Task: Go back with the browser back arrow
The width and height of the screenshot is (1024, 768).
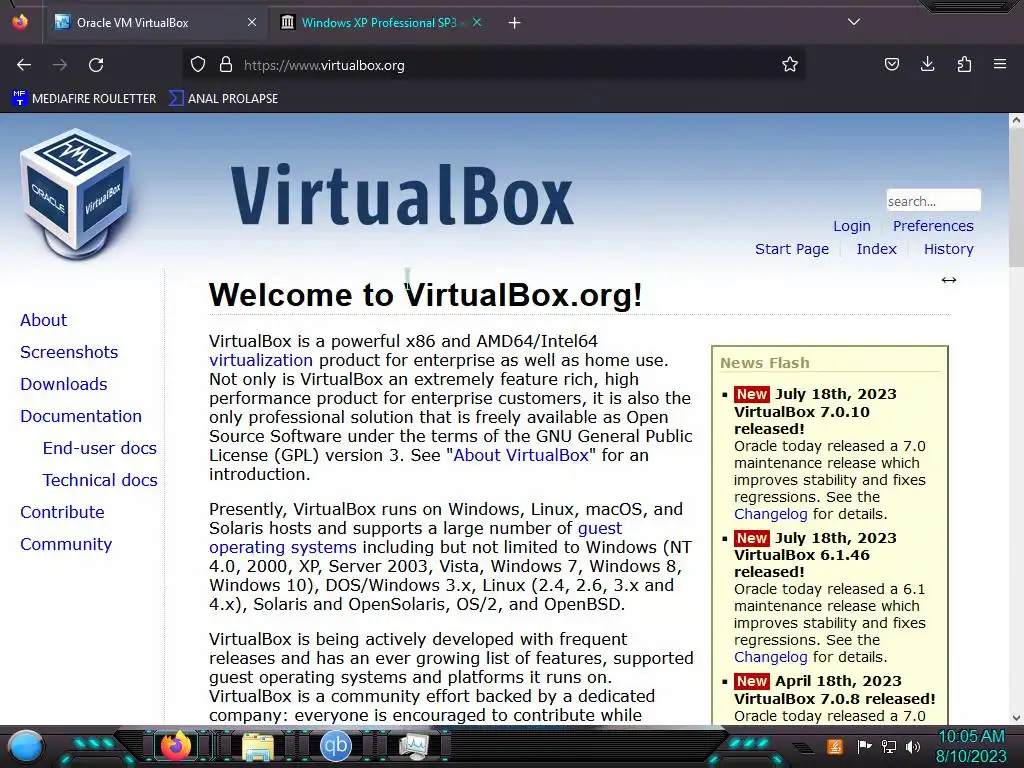Action: pyautogui.click(x=24, y=65)
